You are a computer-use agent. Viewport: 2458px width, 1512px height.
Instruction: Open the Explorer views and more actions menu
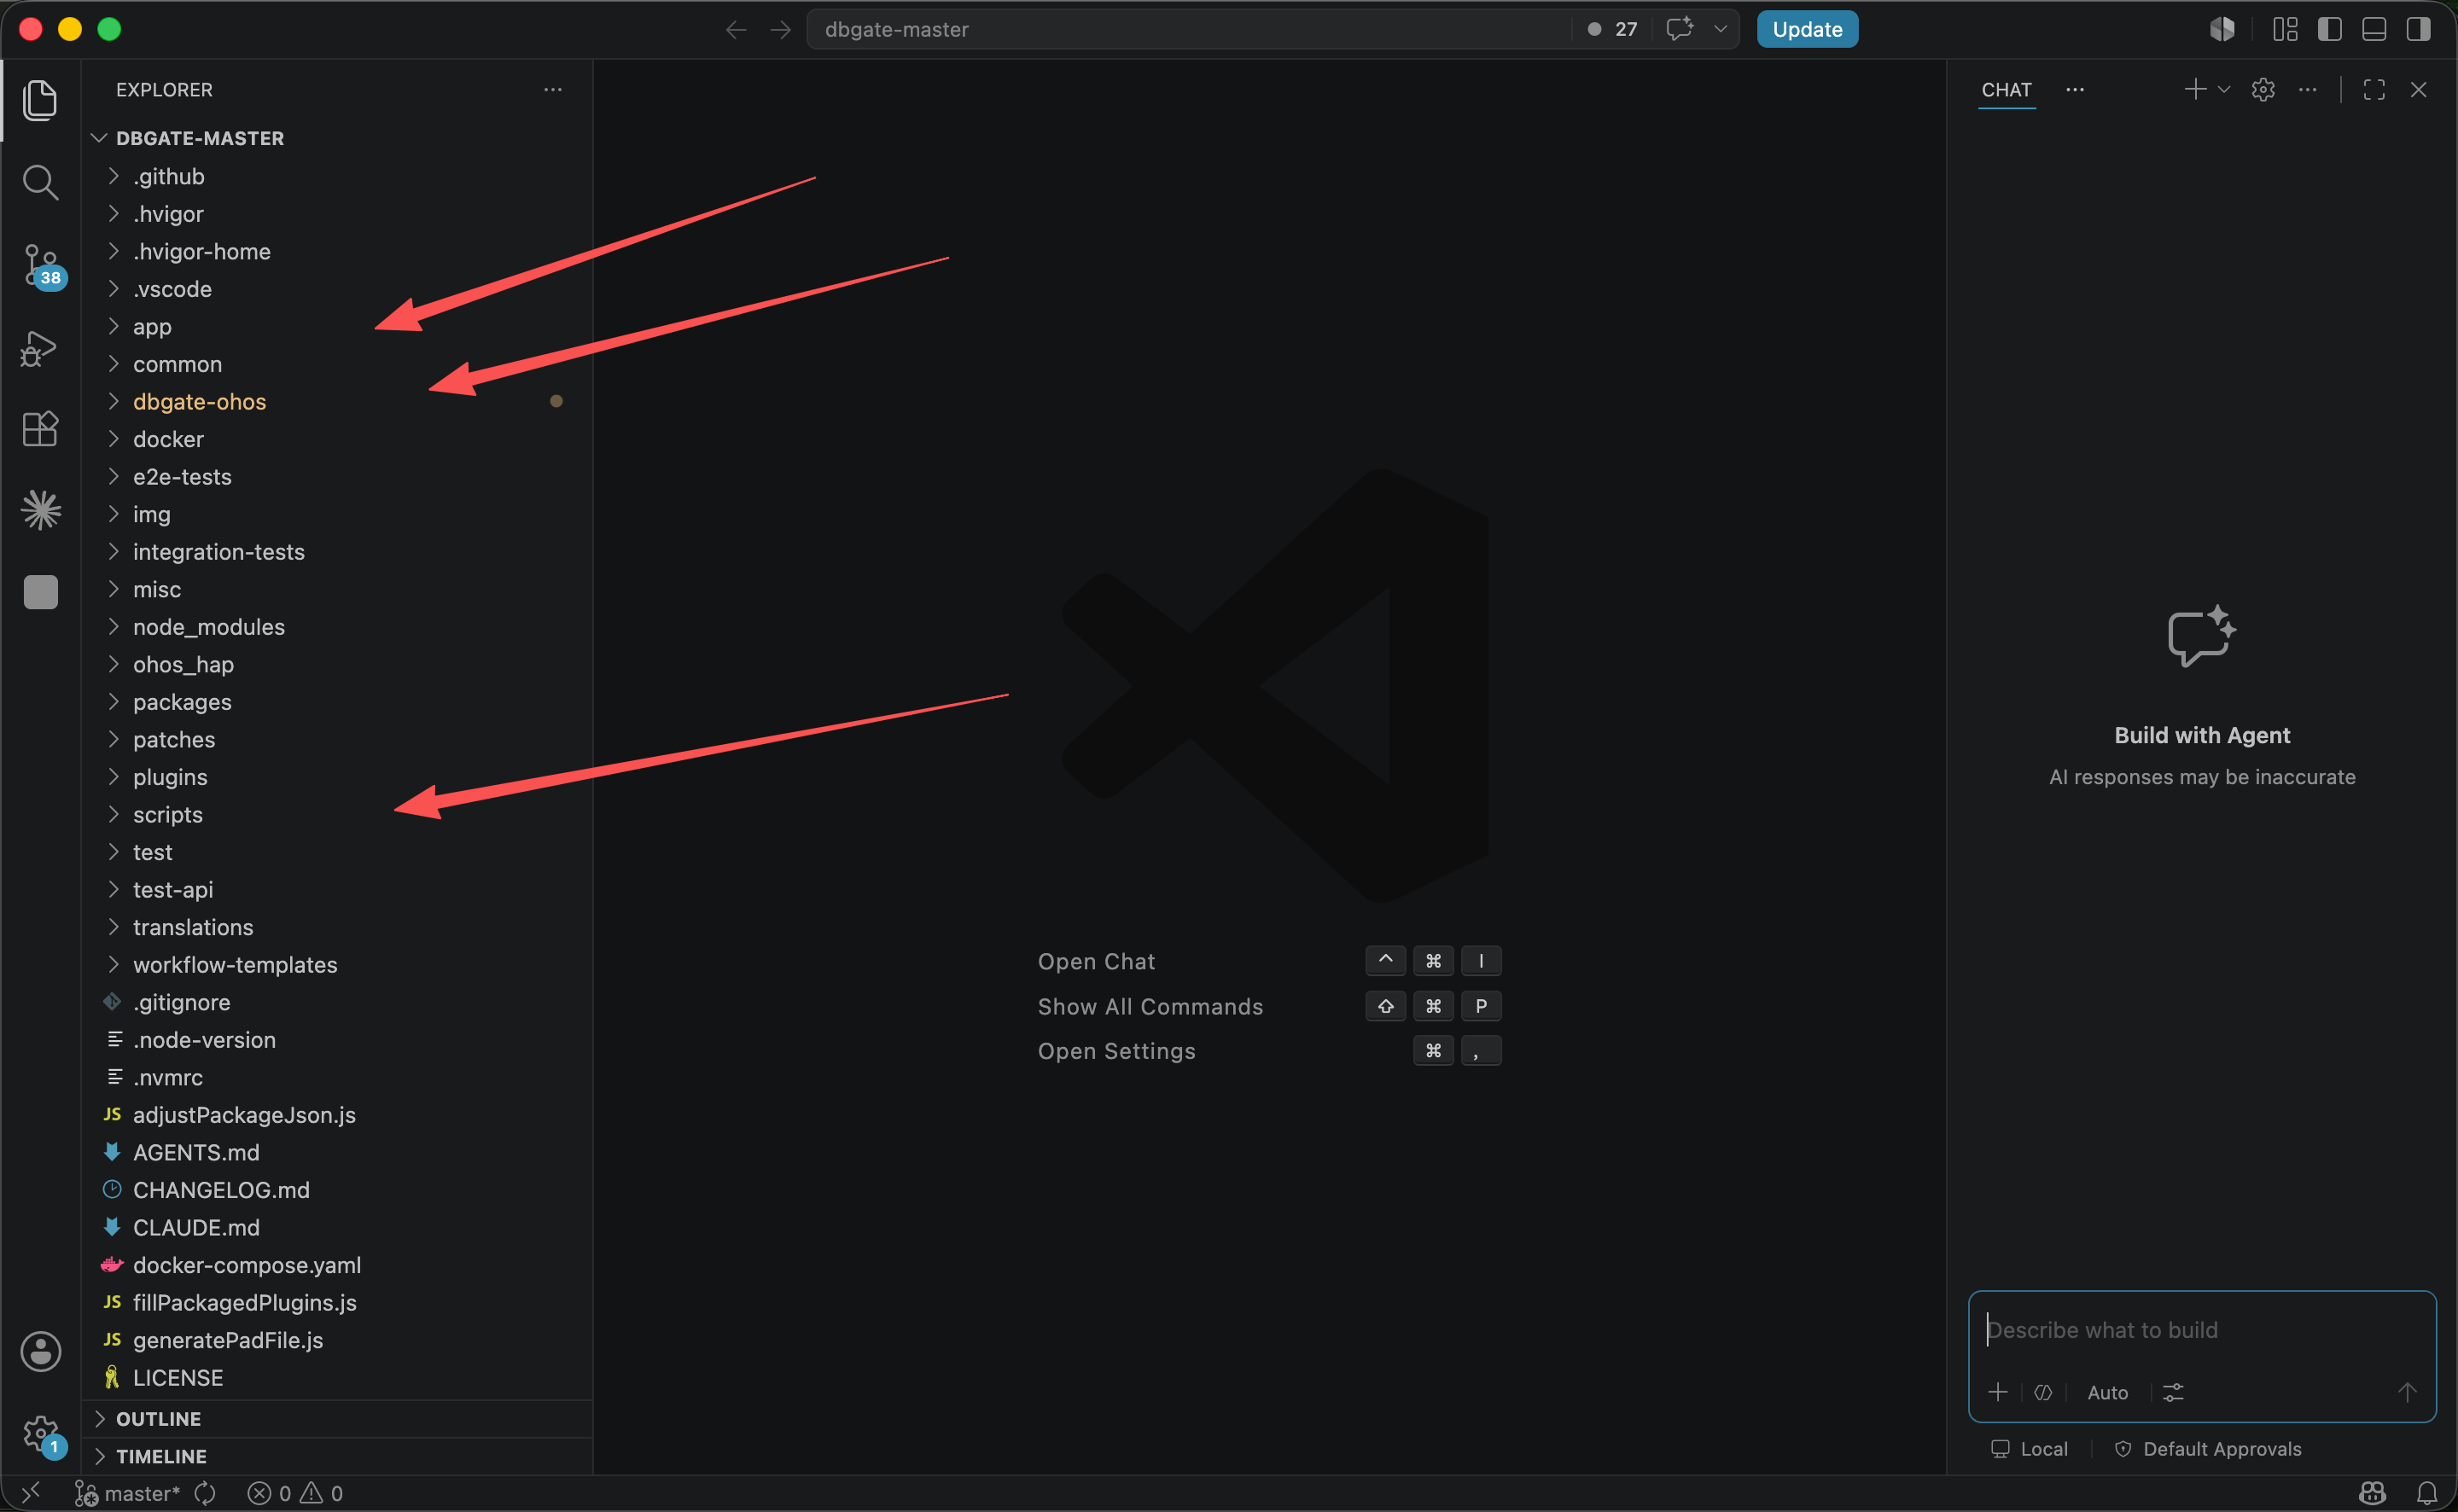[553, 89]
